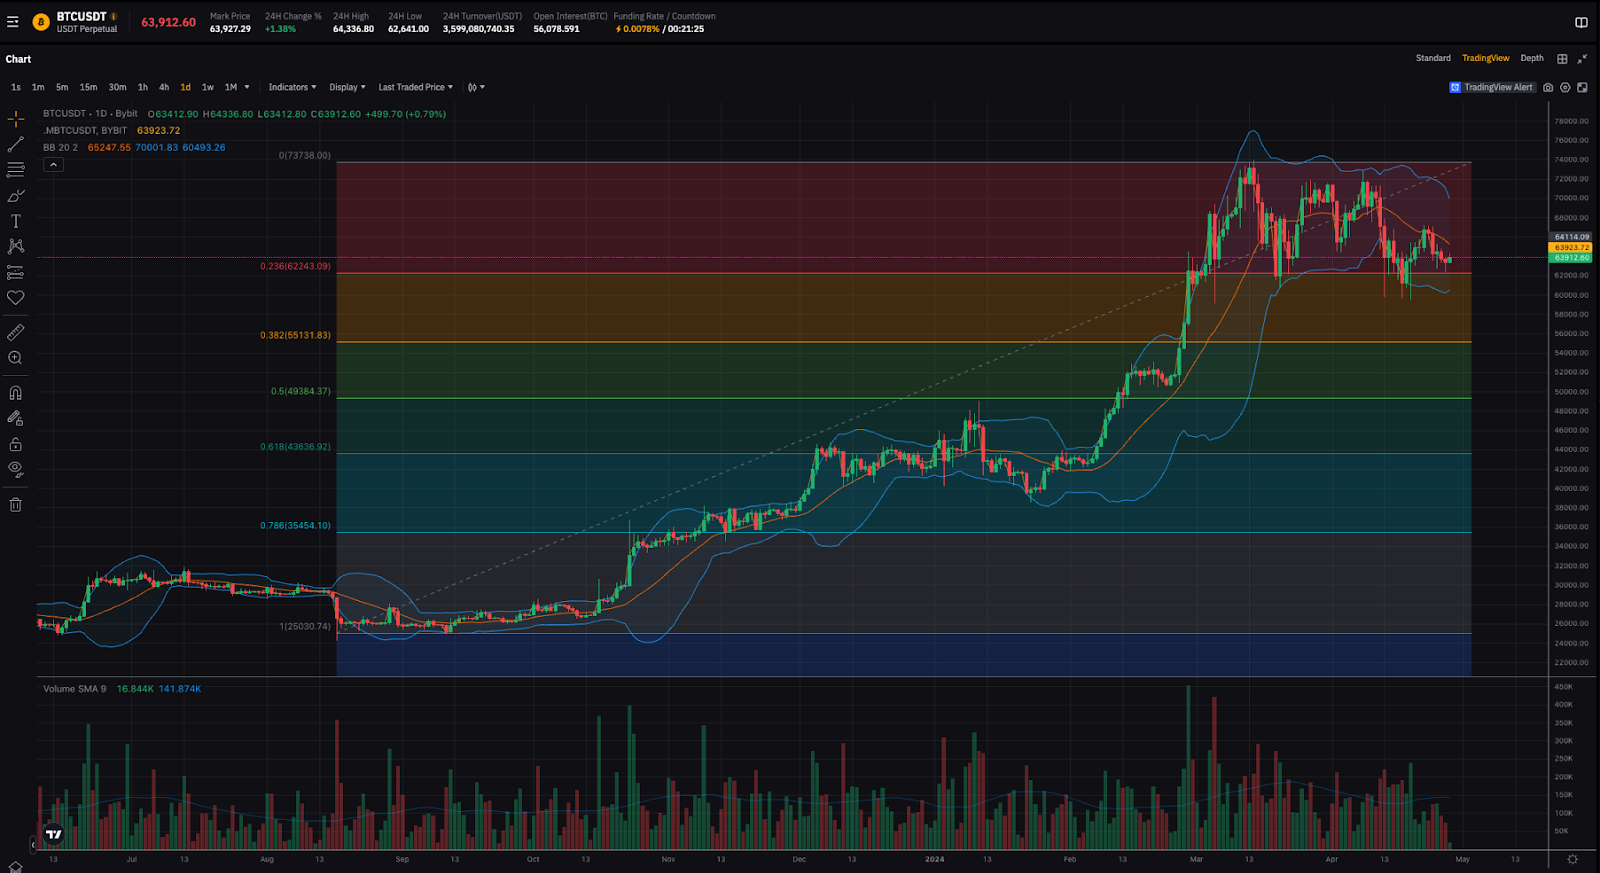Image resolution: width=1600 pixels, height=873 pixels.
Task: Click the Volume SMA 9 legend
Action: click(x=74, y=689)
